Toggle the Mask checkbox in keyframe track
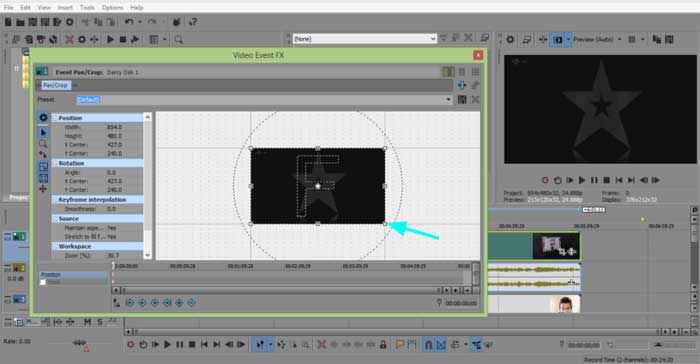Screen dimensions: 700x364 coord(43,282)
